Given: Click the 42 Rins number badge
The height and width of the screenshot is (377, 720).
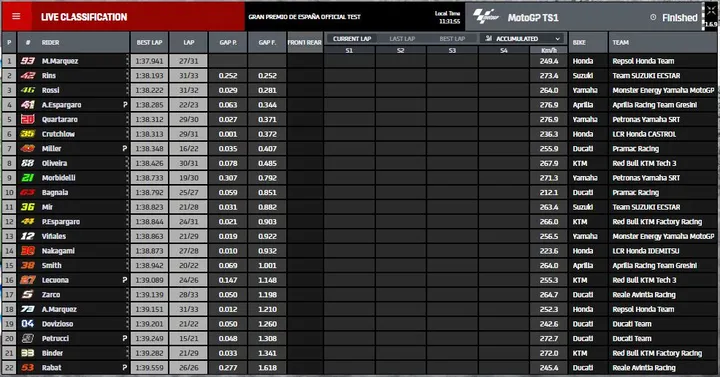Looking at the screenshot, I should pos(28,76).
